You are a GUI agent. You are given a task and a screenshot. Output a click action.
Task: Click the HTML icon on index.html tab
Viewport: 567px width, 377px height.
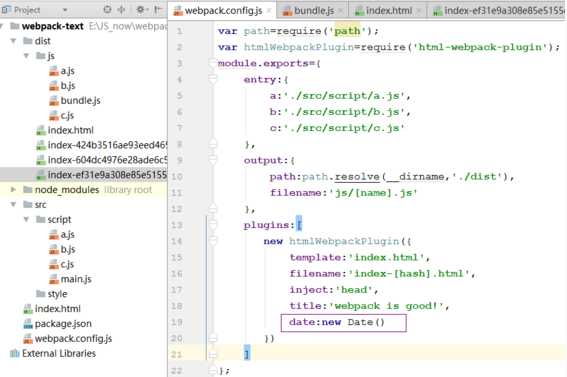pyautogui.click(x=359, y=11)
